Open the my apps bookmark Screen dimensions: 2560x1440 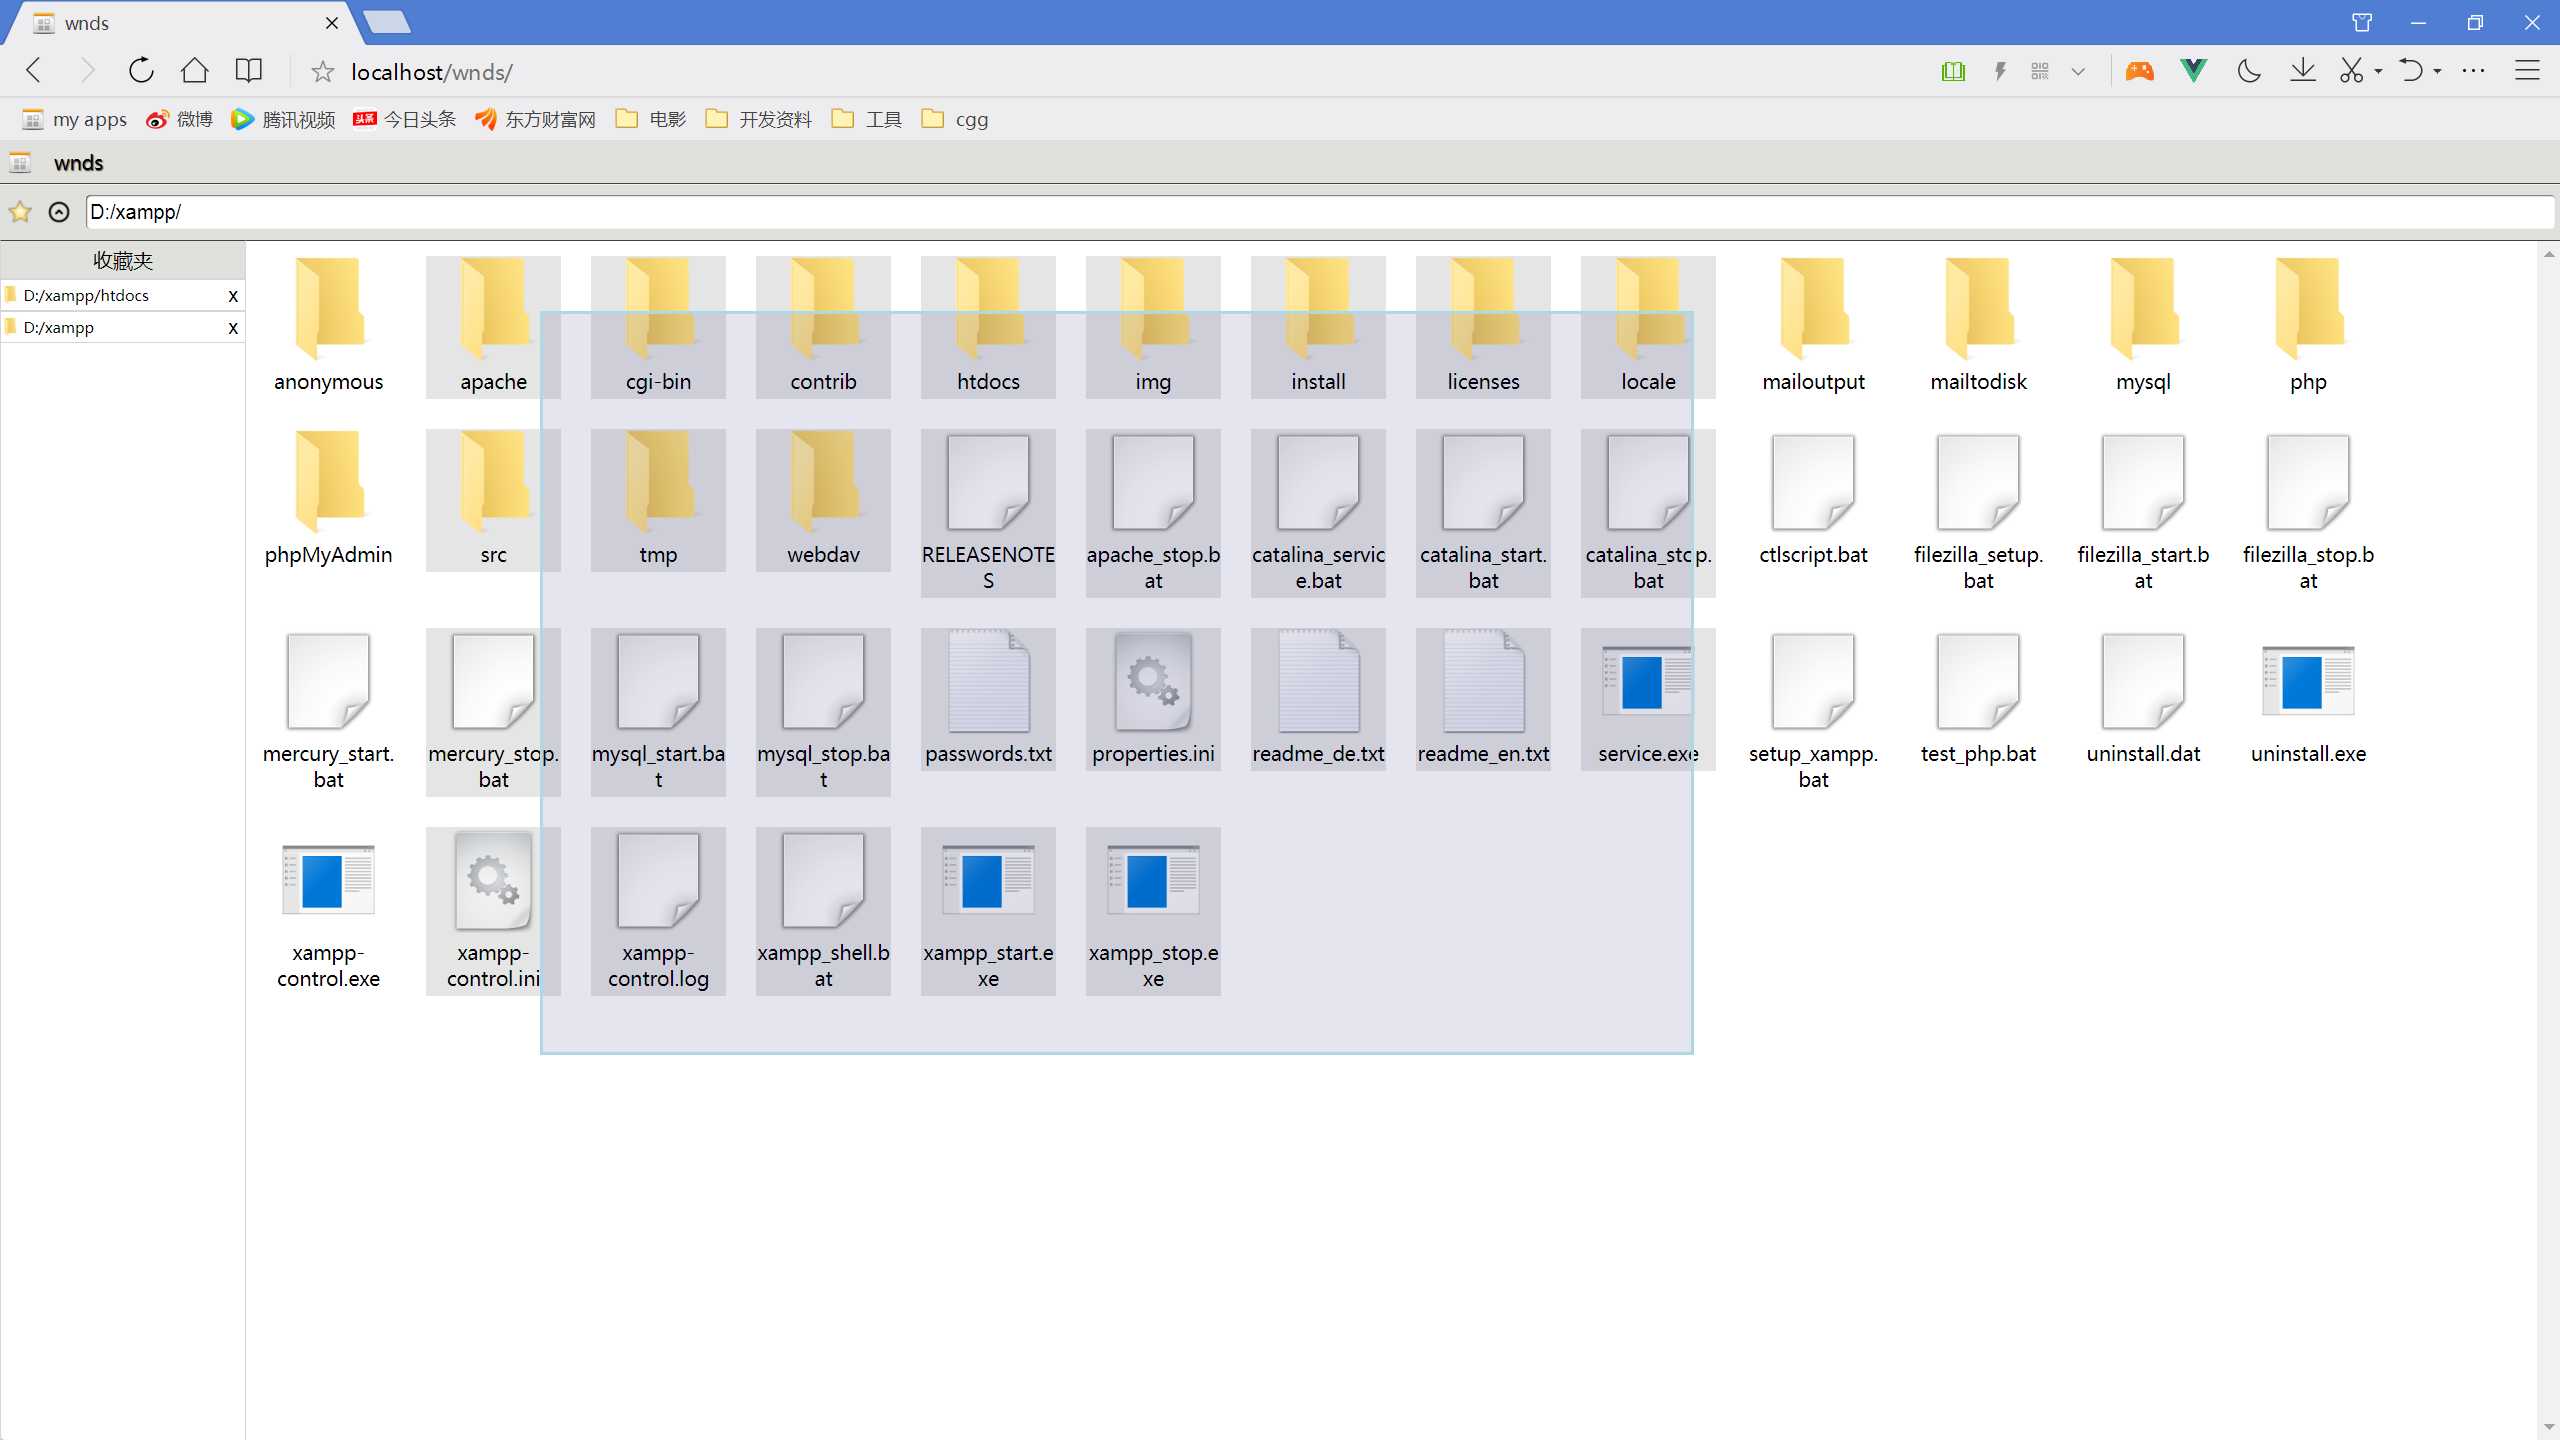[75, 120]
